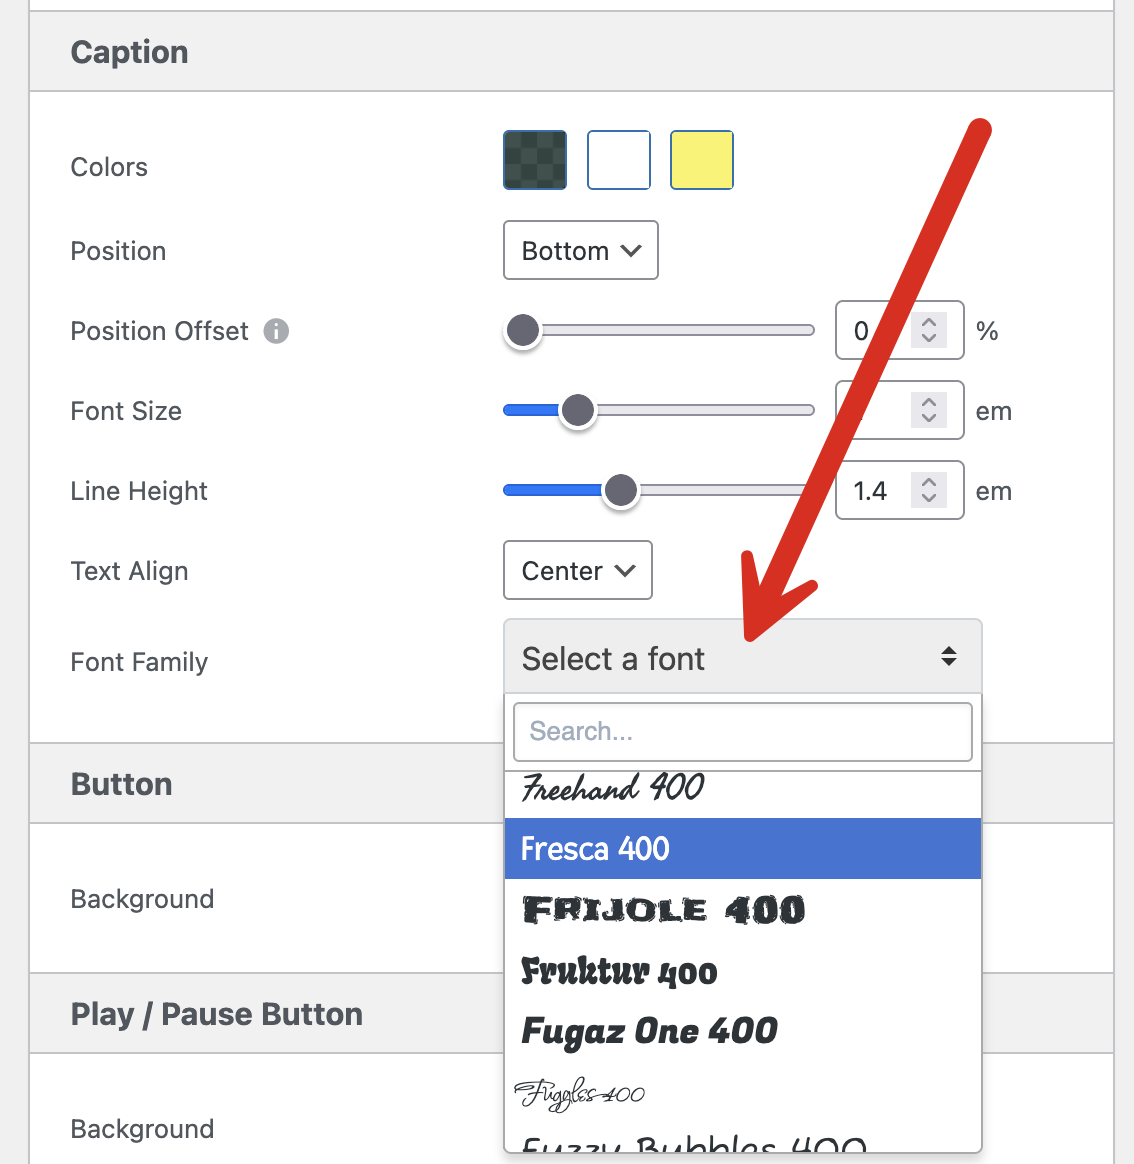Open the white caption color swatch
This screenshot has width=1134, height=1164.
[x=619, y=160]
